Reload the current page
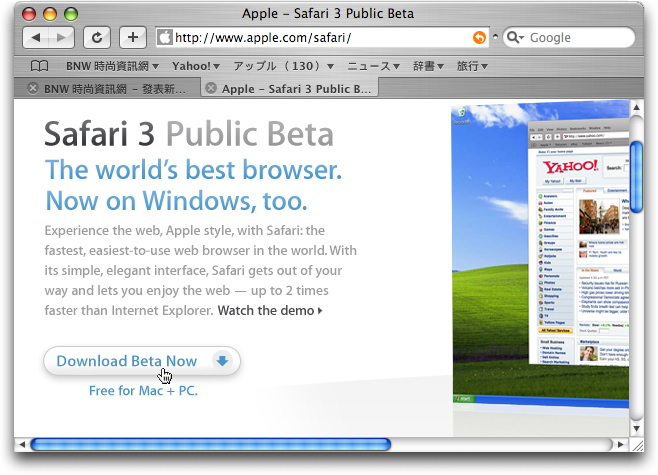Screen dimensions: 658x475 (x=96, y=38)
